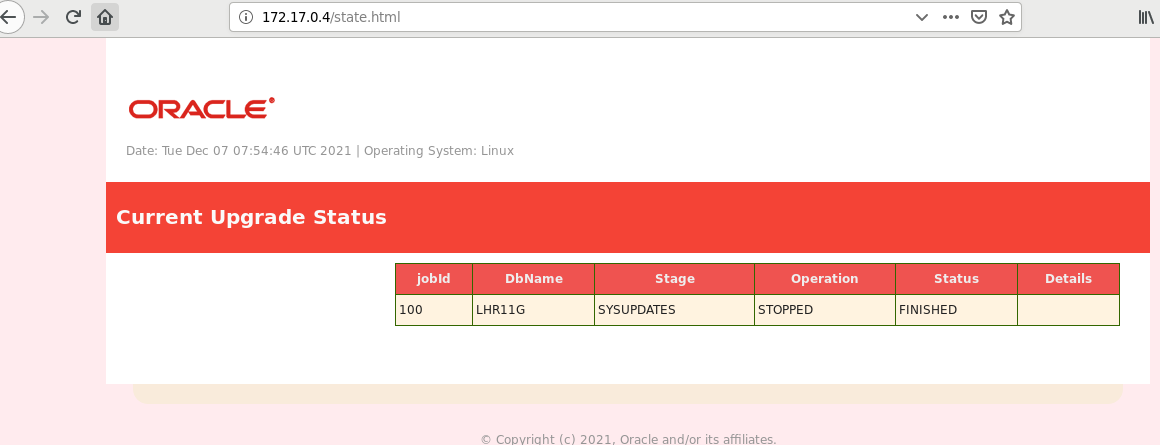
Task: Click the Details column header
Action: point(1068,279)
